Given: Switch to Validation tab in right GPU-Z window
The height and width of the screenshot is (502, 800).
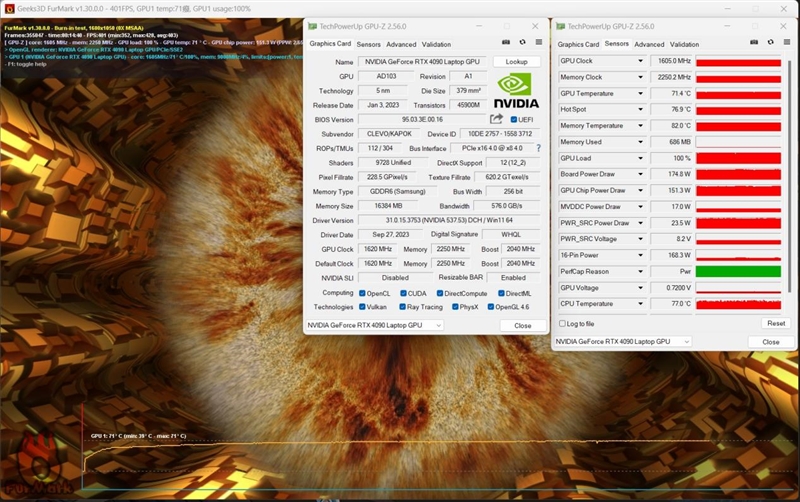Looking at the screenshot, I should [x=684, y=44].
